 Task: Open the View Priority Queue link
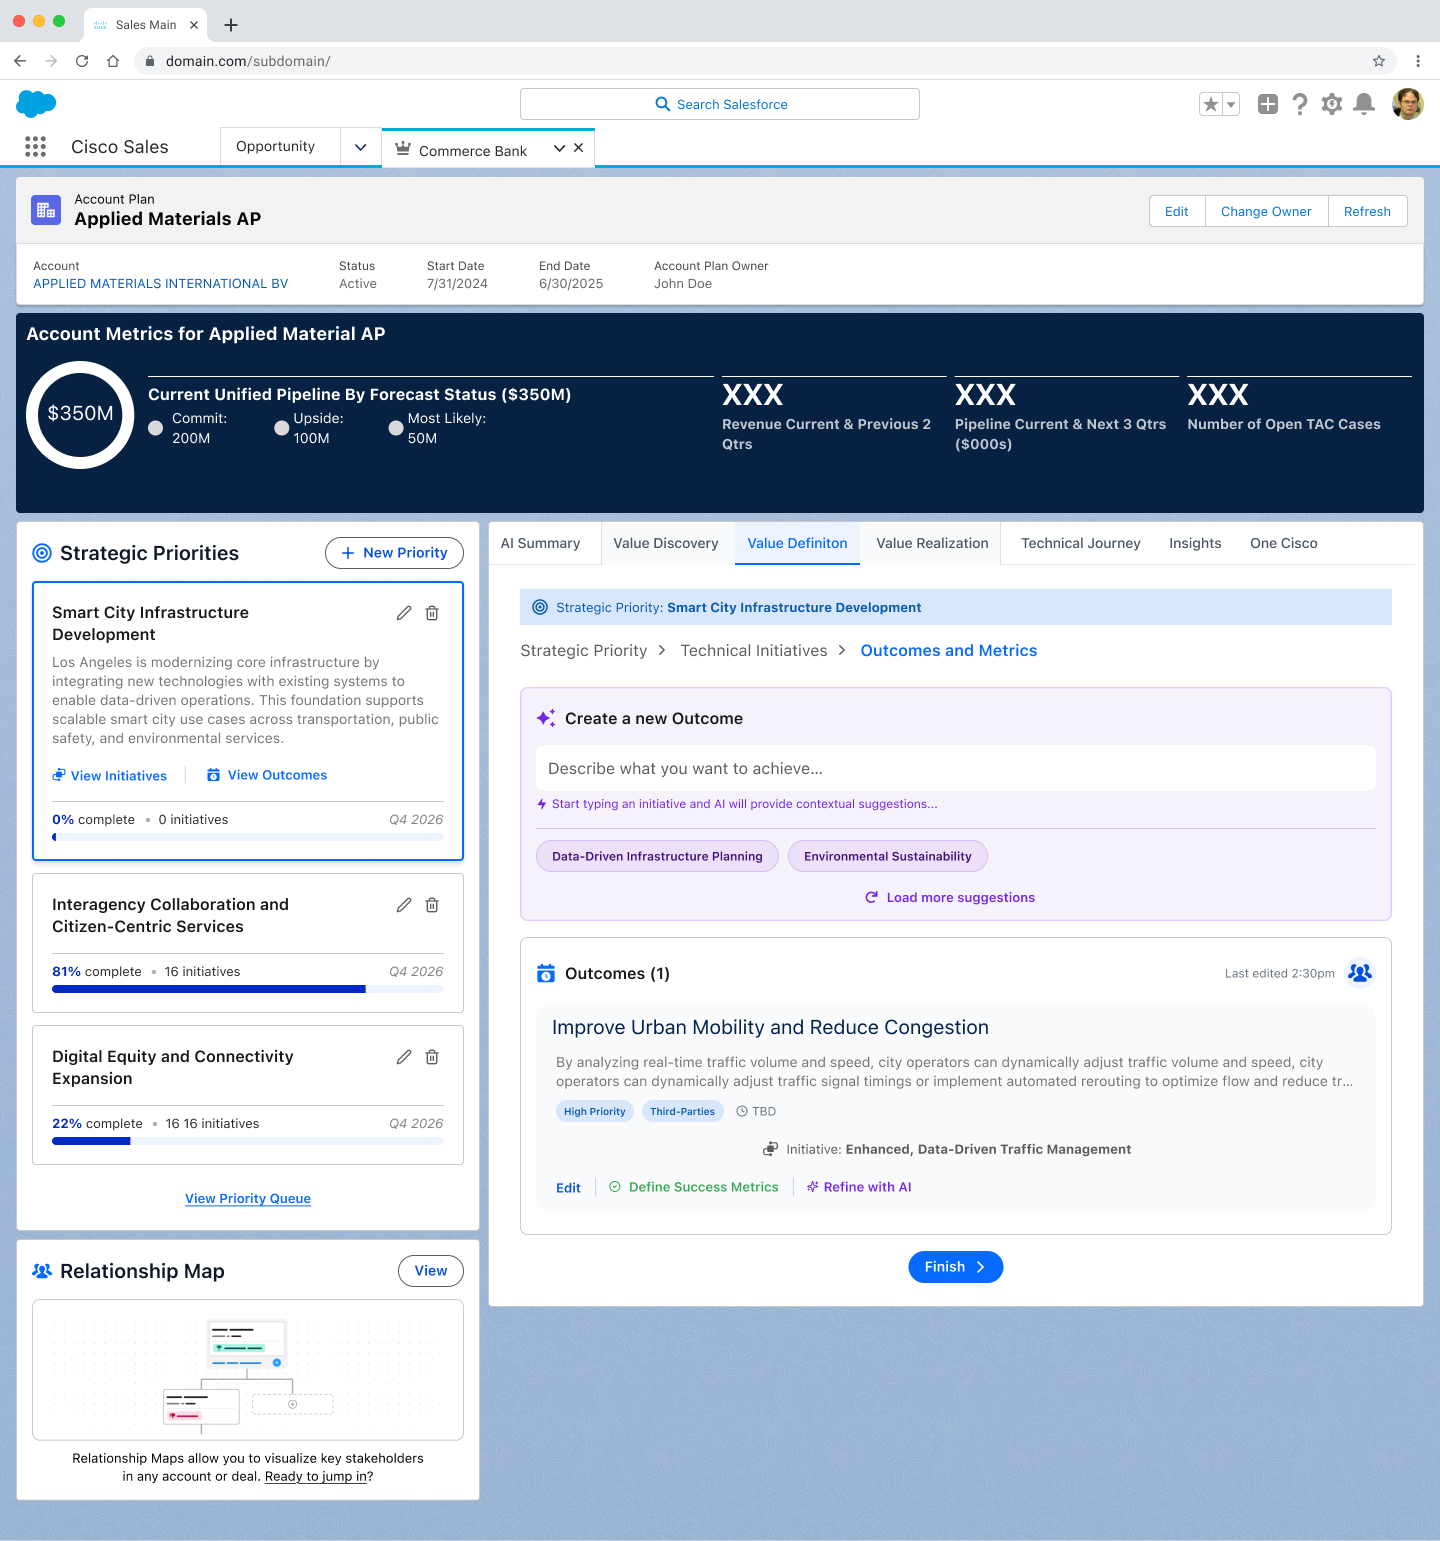tap(248, 1198)
